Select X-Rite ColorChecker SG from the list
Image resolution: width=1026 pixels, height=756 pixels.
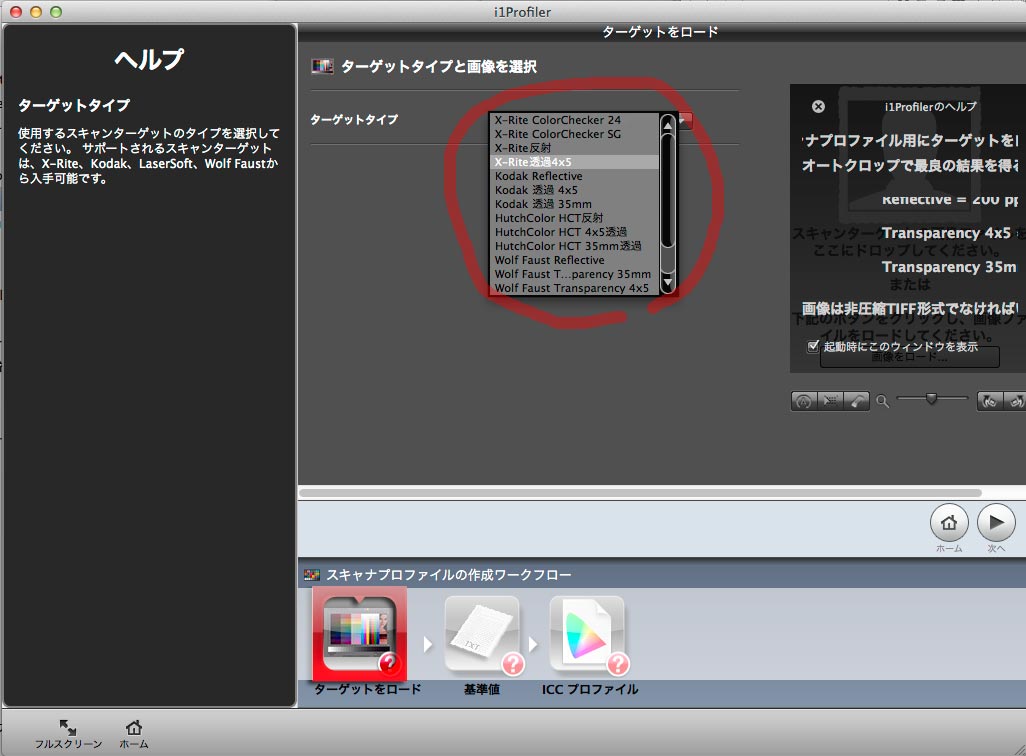(x=574, y=134)
